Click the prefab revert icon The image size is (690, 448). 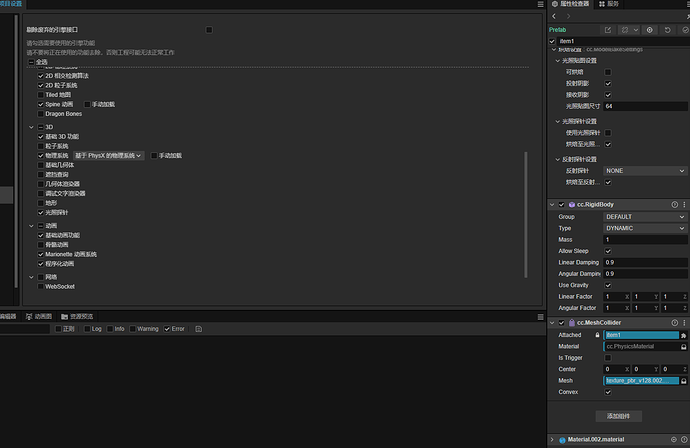668,30
